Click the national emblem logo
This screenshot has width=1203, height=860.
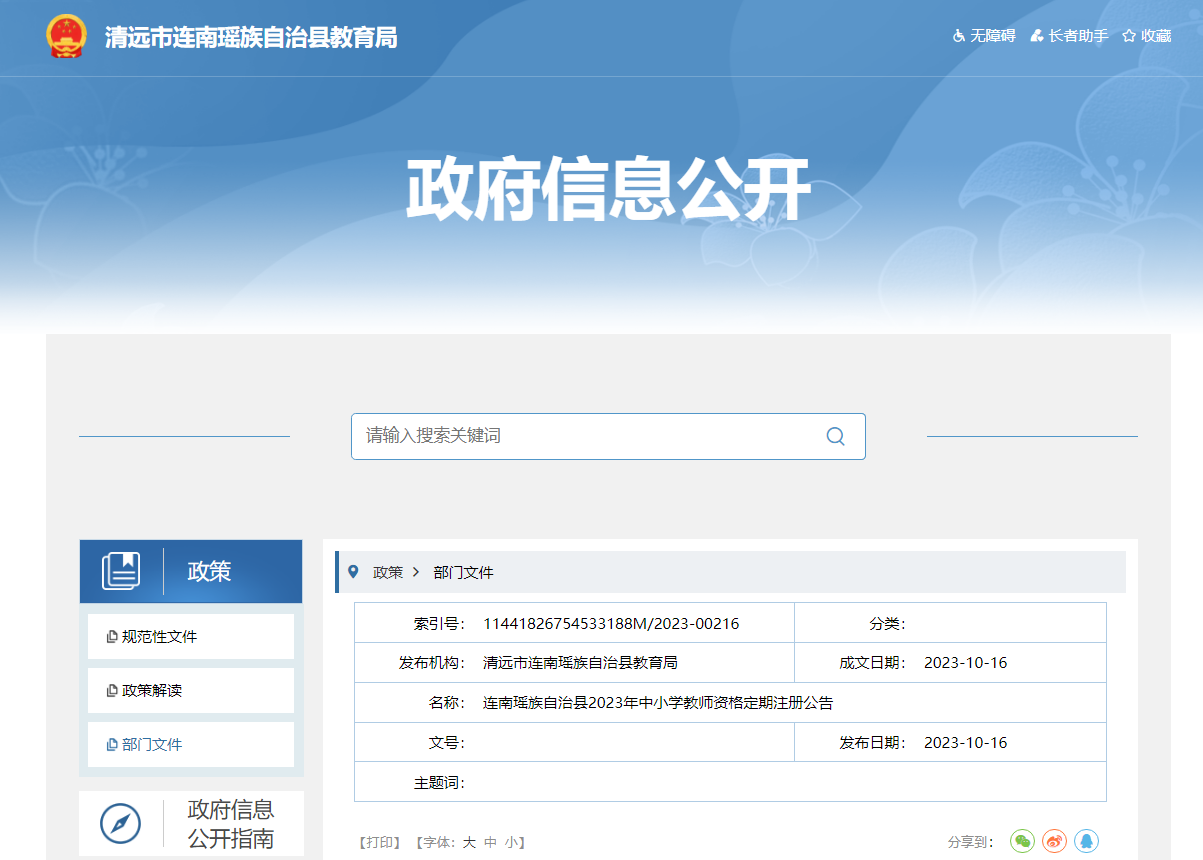(67, 37)
